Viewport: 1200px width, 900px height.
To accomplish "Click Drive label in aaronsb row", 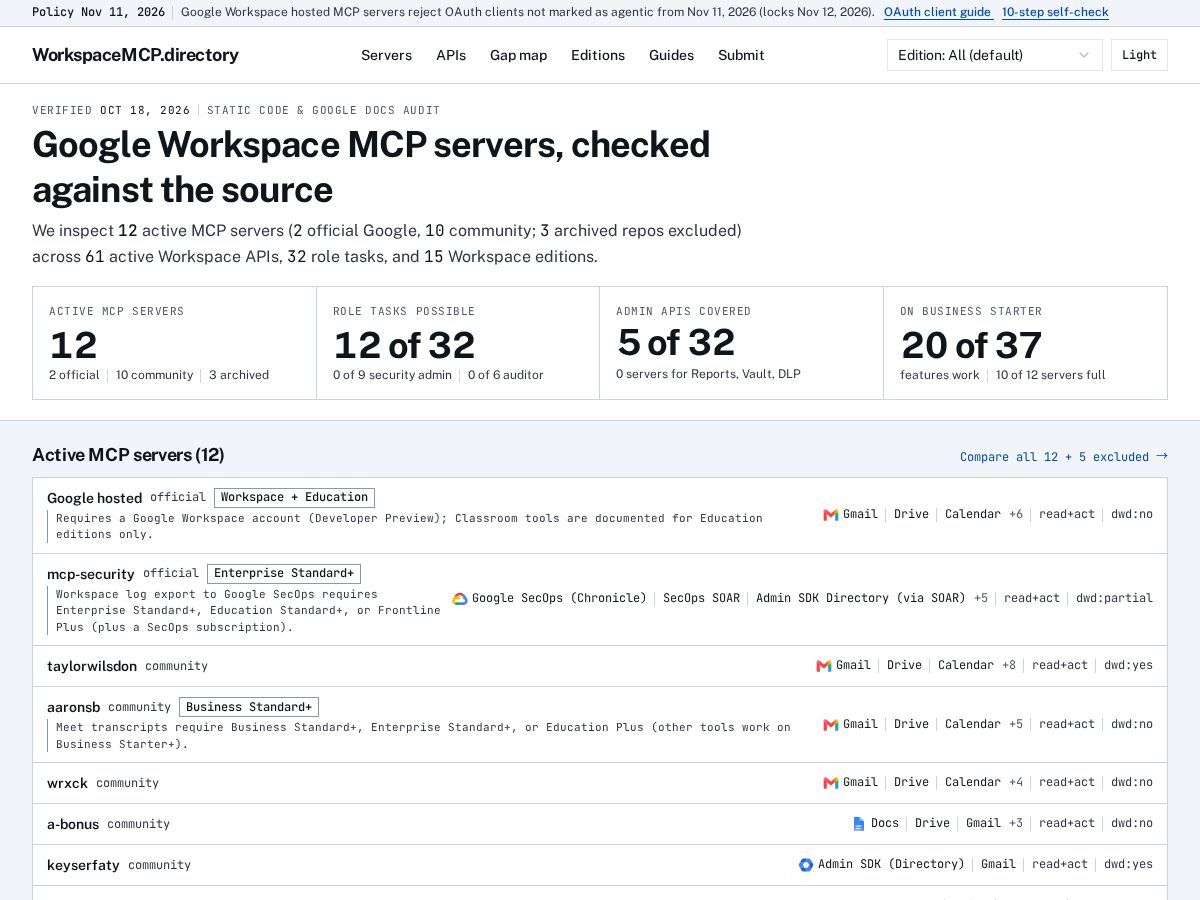I will [x=911, y=724].
